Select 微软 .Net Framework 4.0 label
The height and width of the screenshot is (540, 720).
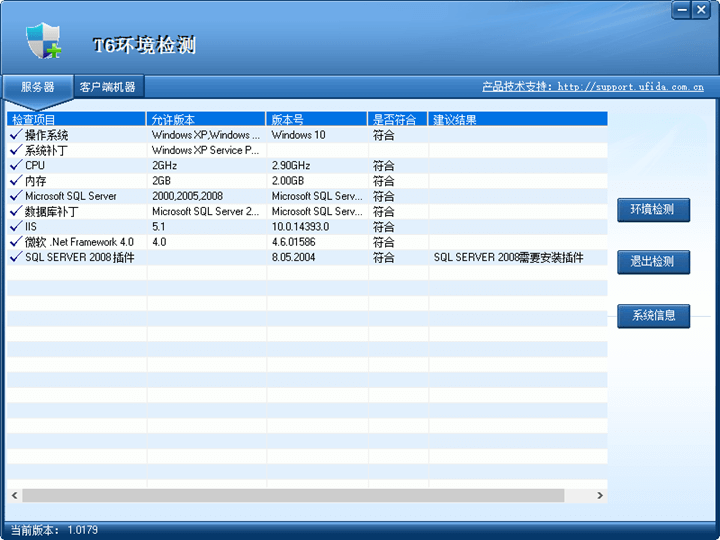coord(79,242)
